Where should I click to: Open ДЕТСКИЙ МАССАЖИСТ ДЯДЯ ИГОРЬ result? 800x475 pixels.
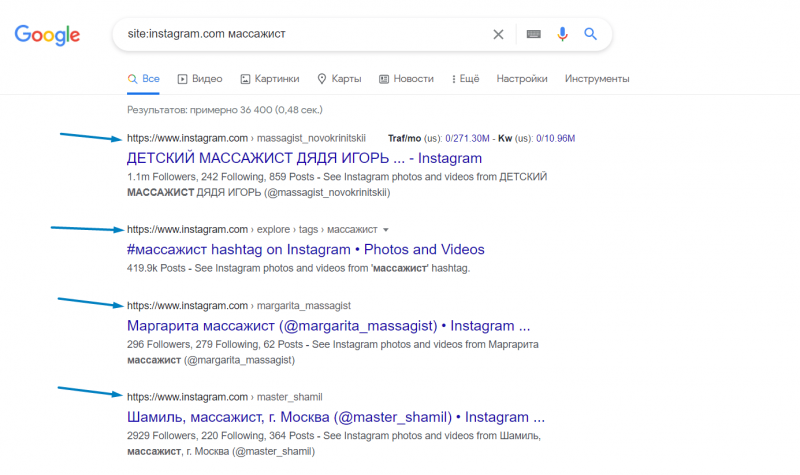[x=304, y=158]
